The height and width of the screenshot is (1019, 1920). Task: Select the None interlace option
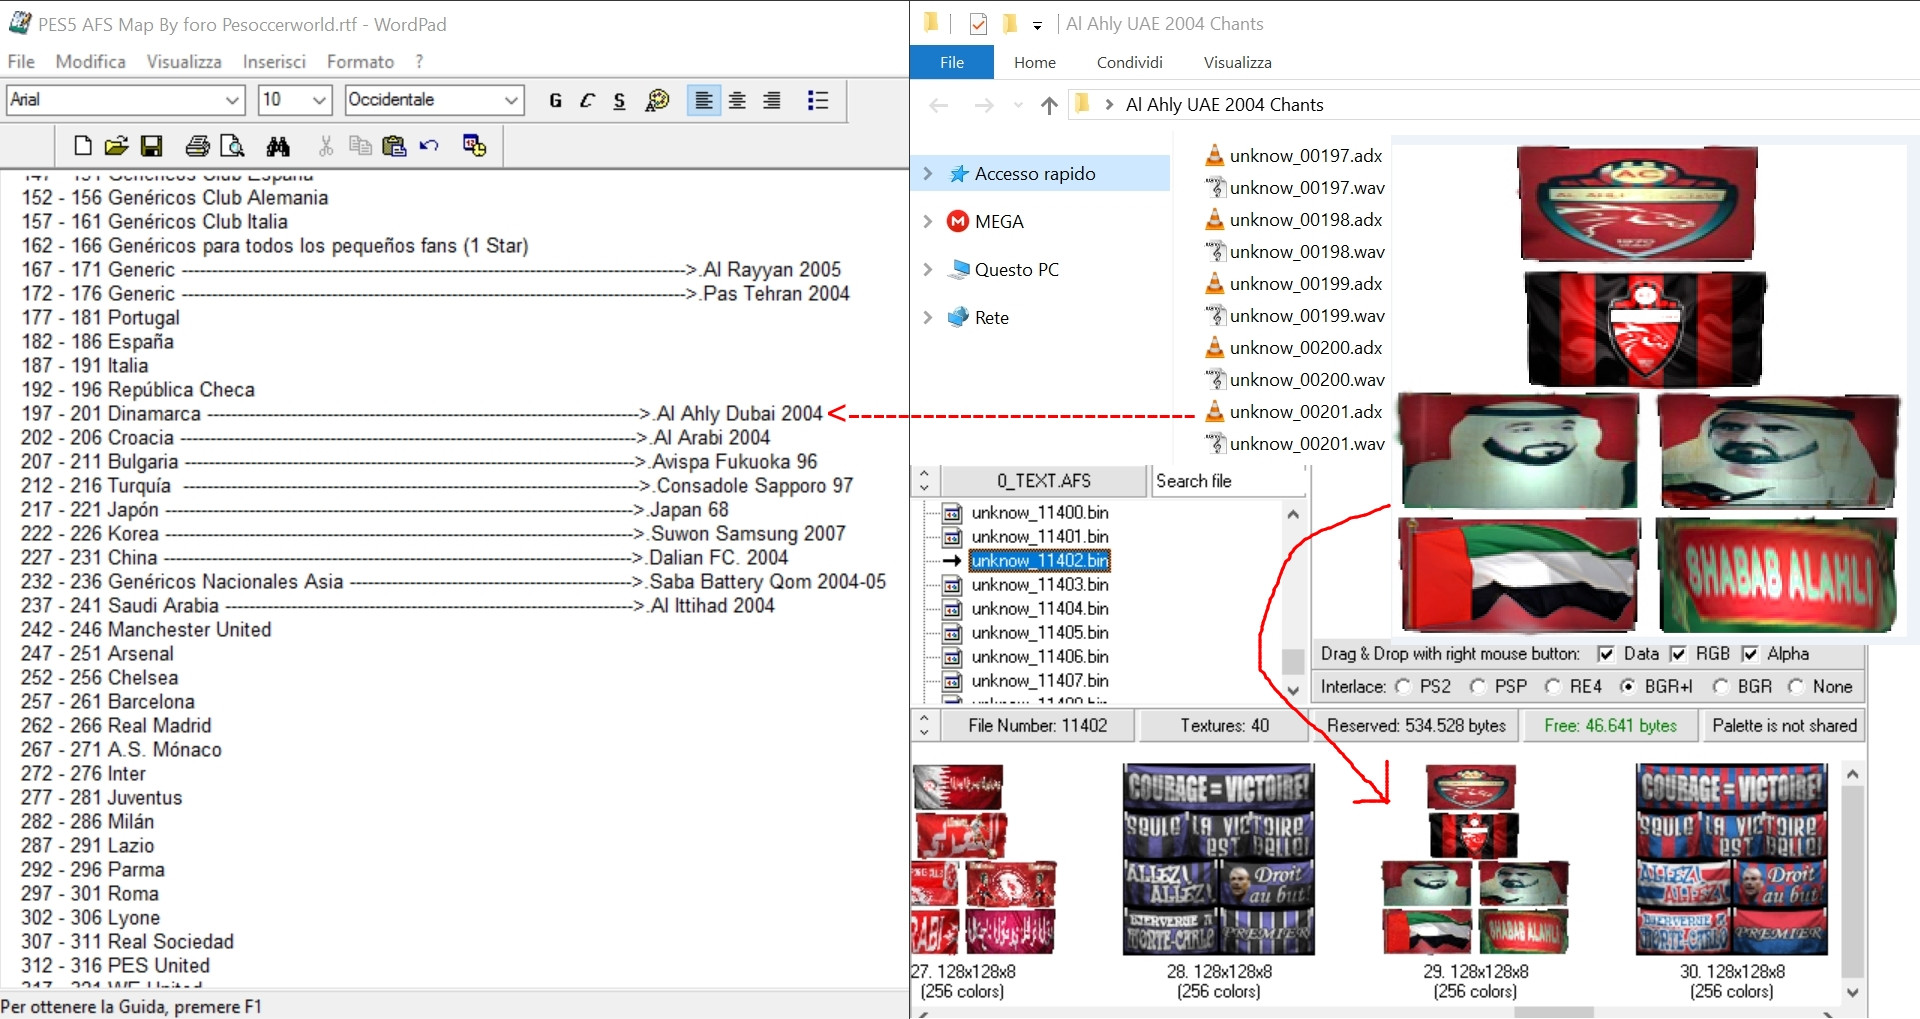[x=1796, y=686]
